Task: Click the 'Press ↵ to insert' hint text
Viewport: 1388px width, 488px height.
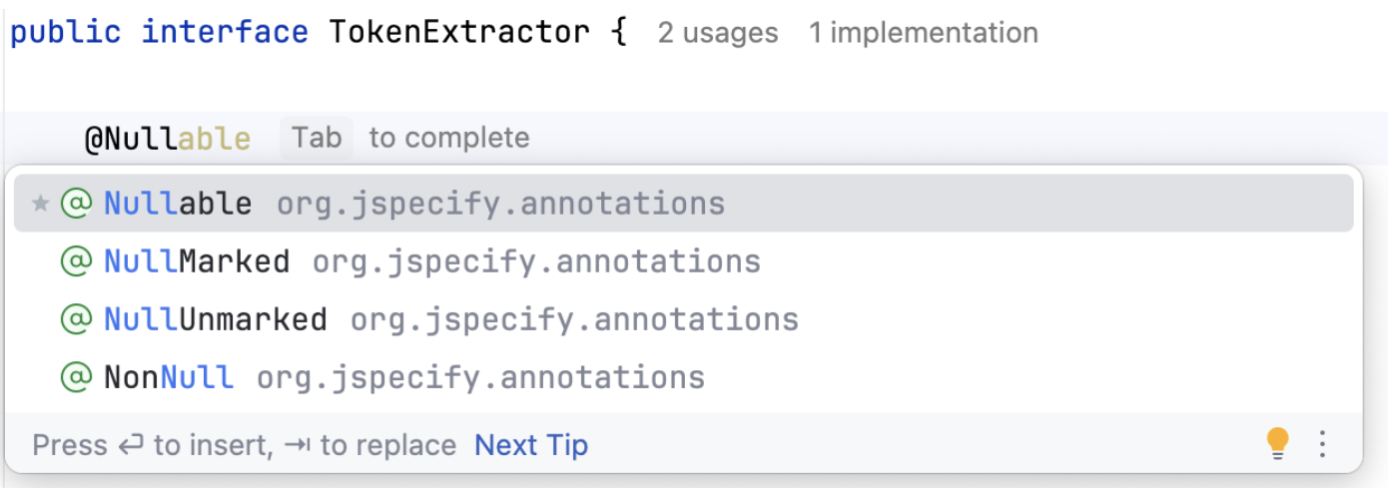Action: 152,445
